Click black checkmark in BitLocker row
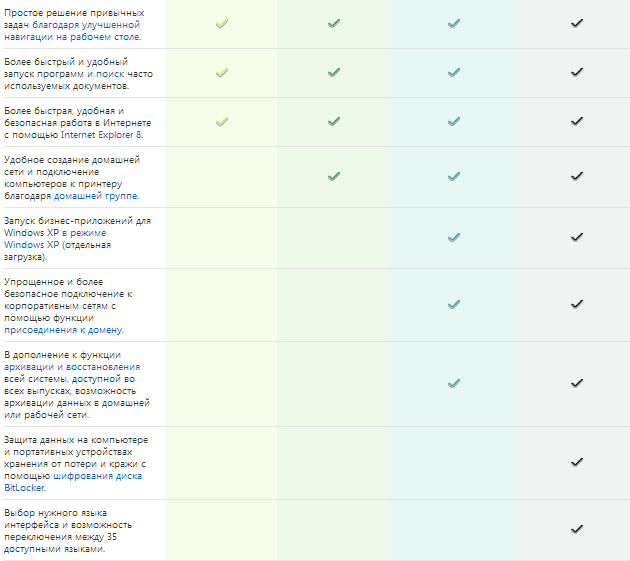 577,463
